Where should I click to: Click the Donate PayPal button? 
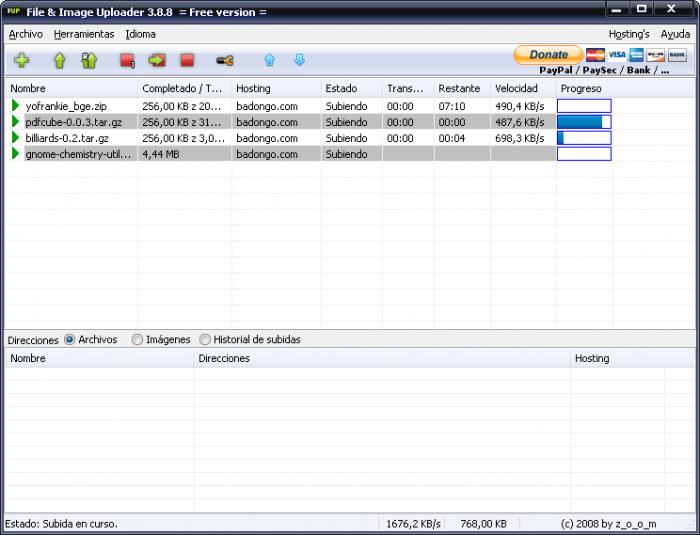(x=548, y=55)
